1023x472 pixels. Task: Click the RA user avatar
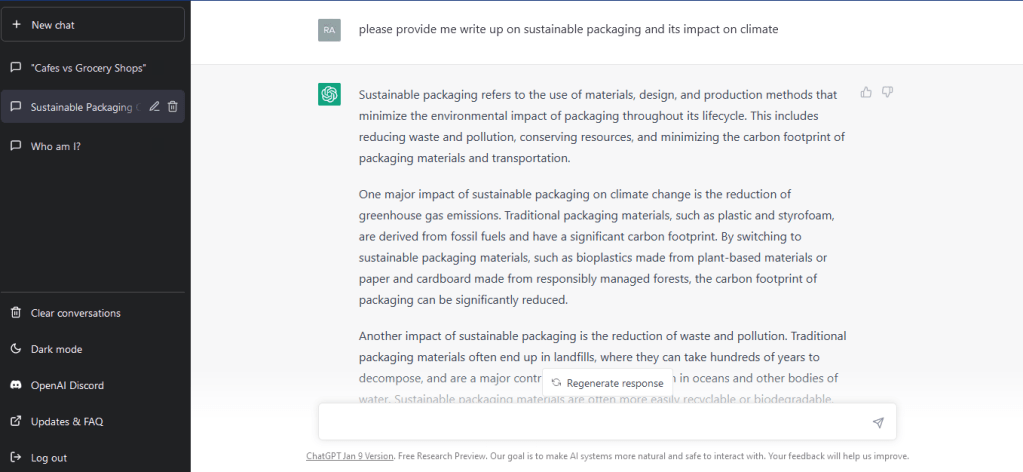[x=329, y=30]
